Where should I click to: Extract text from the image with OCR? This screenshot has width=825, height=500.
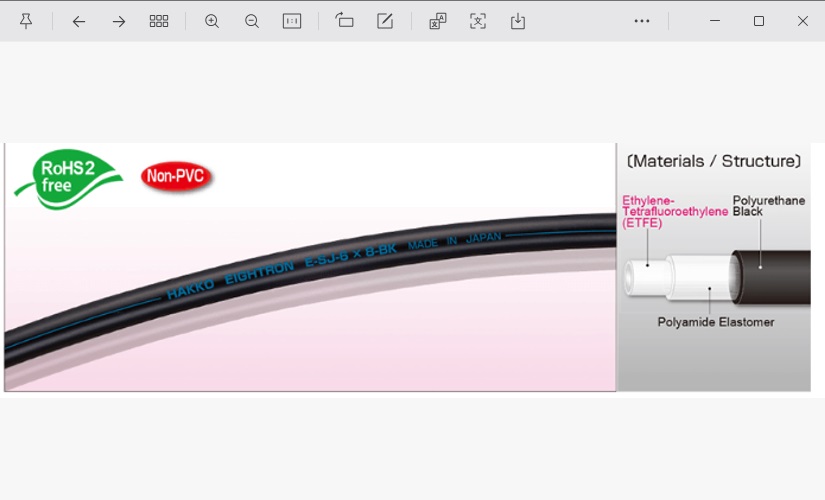pyautogui.click(x=478, y=21)
